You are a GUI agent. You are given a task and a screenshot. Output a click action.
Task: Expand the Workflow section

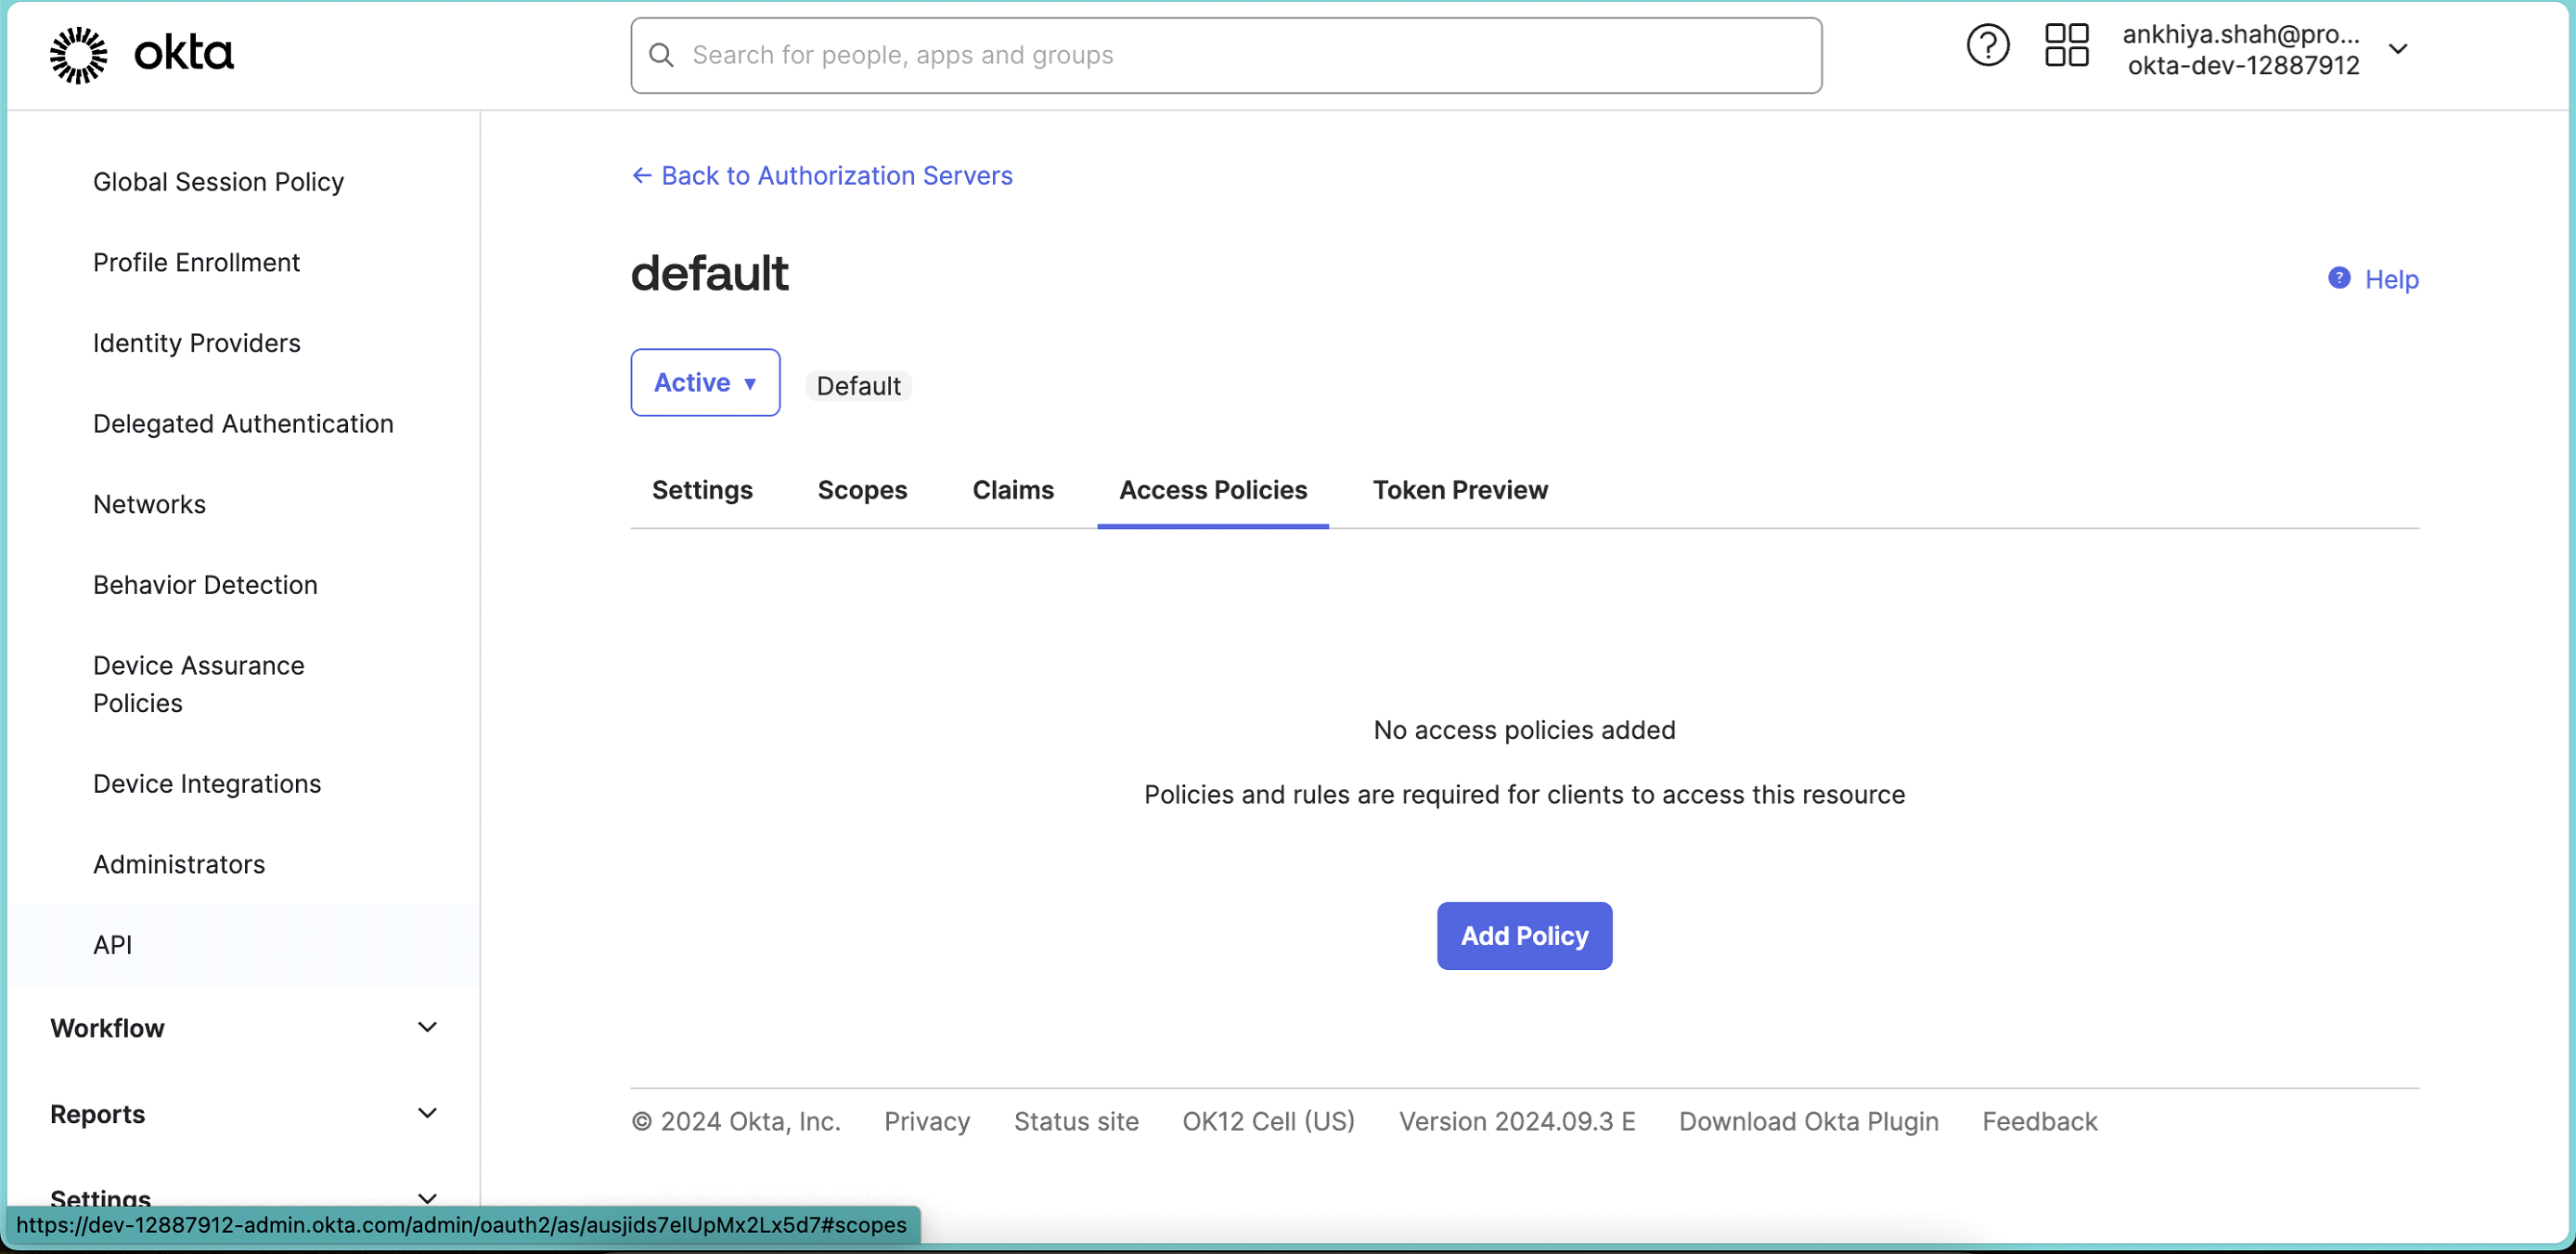click(427, 1027)
